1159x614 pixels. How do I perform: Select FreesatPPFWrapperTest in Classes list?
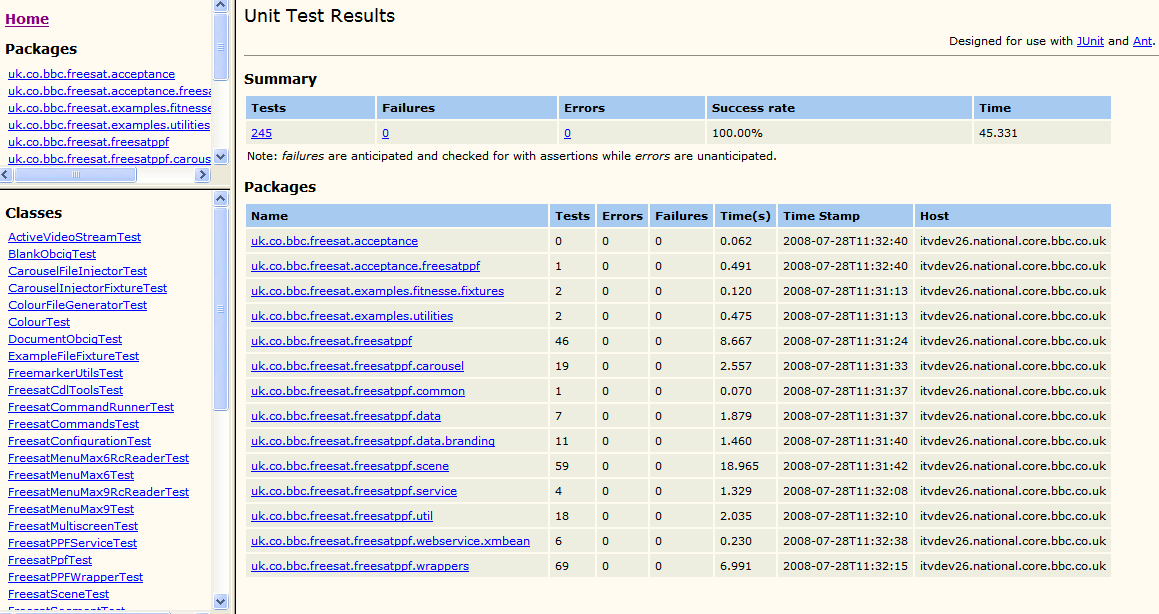pos(75,577)
